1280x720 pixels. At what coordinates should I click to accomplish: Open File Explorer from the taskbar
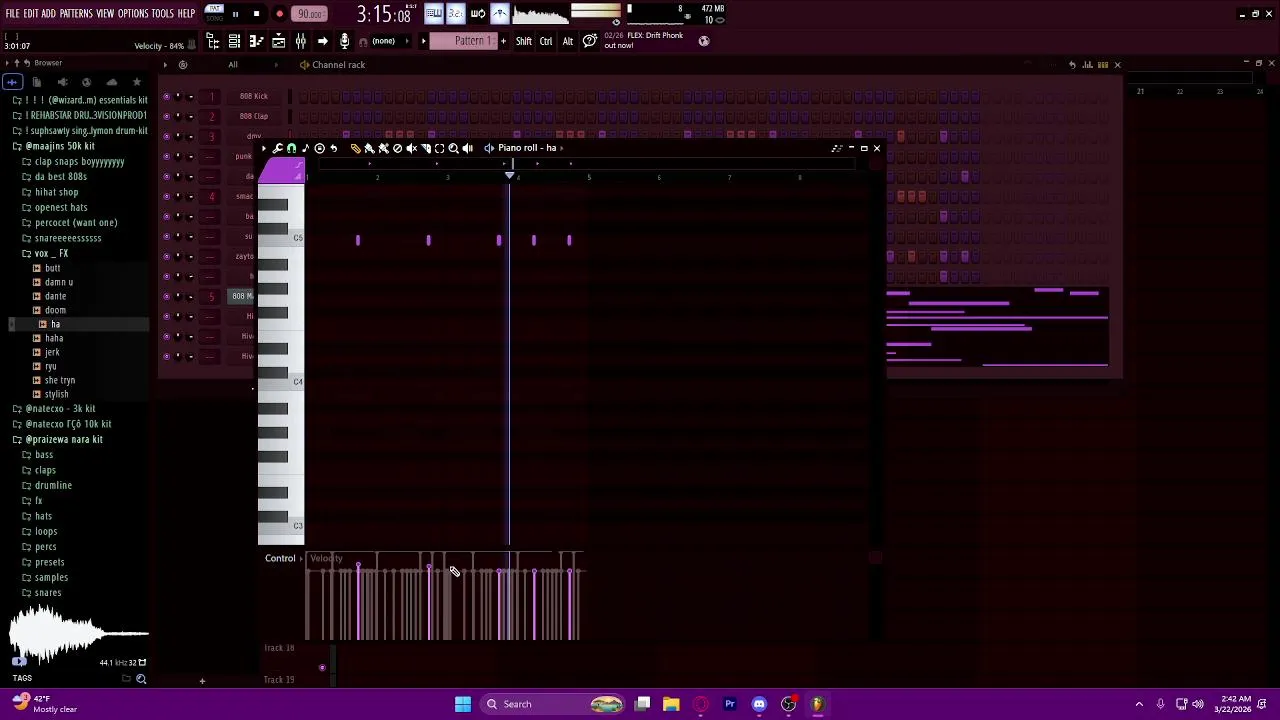(x=671, y=704)
